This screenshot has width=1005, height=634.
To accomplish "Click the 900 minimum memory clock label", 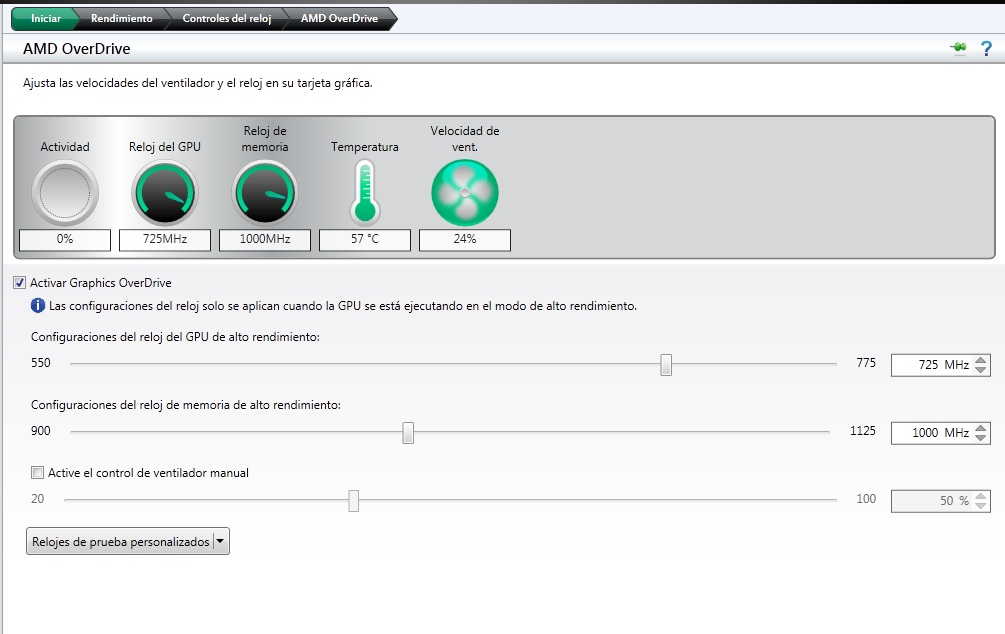I will click(40, 431).
